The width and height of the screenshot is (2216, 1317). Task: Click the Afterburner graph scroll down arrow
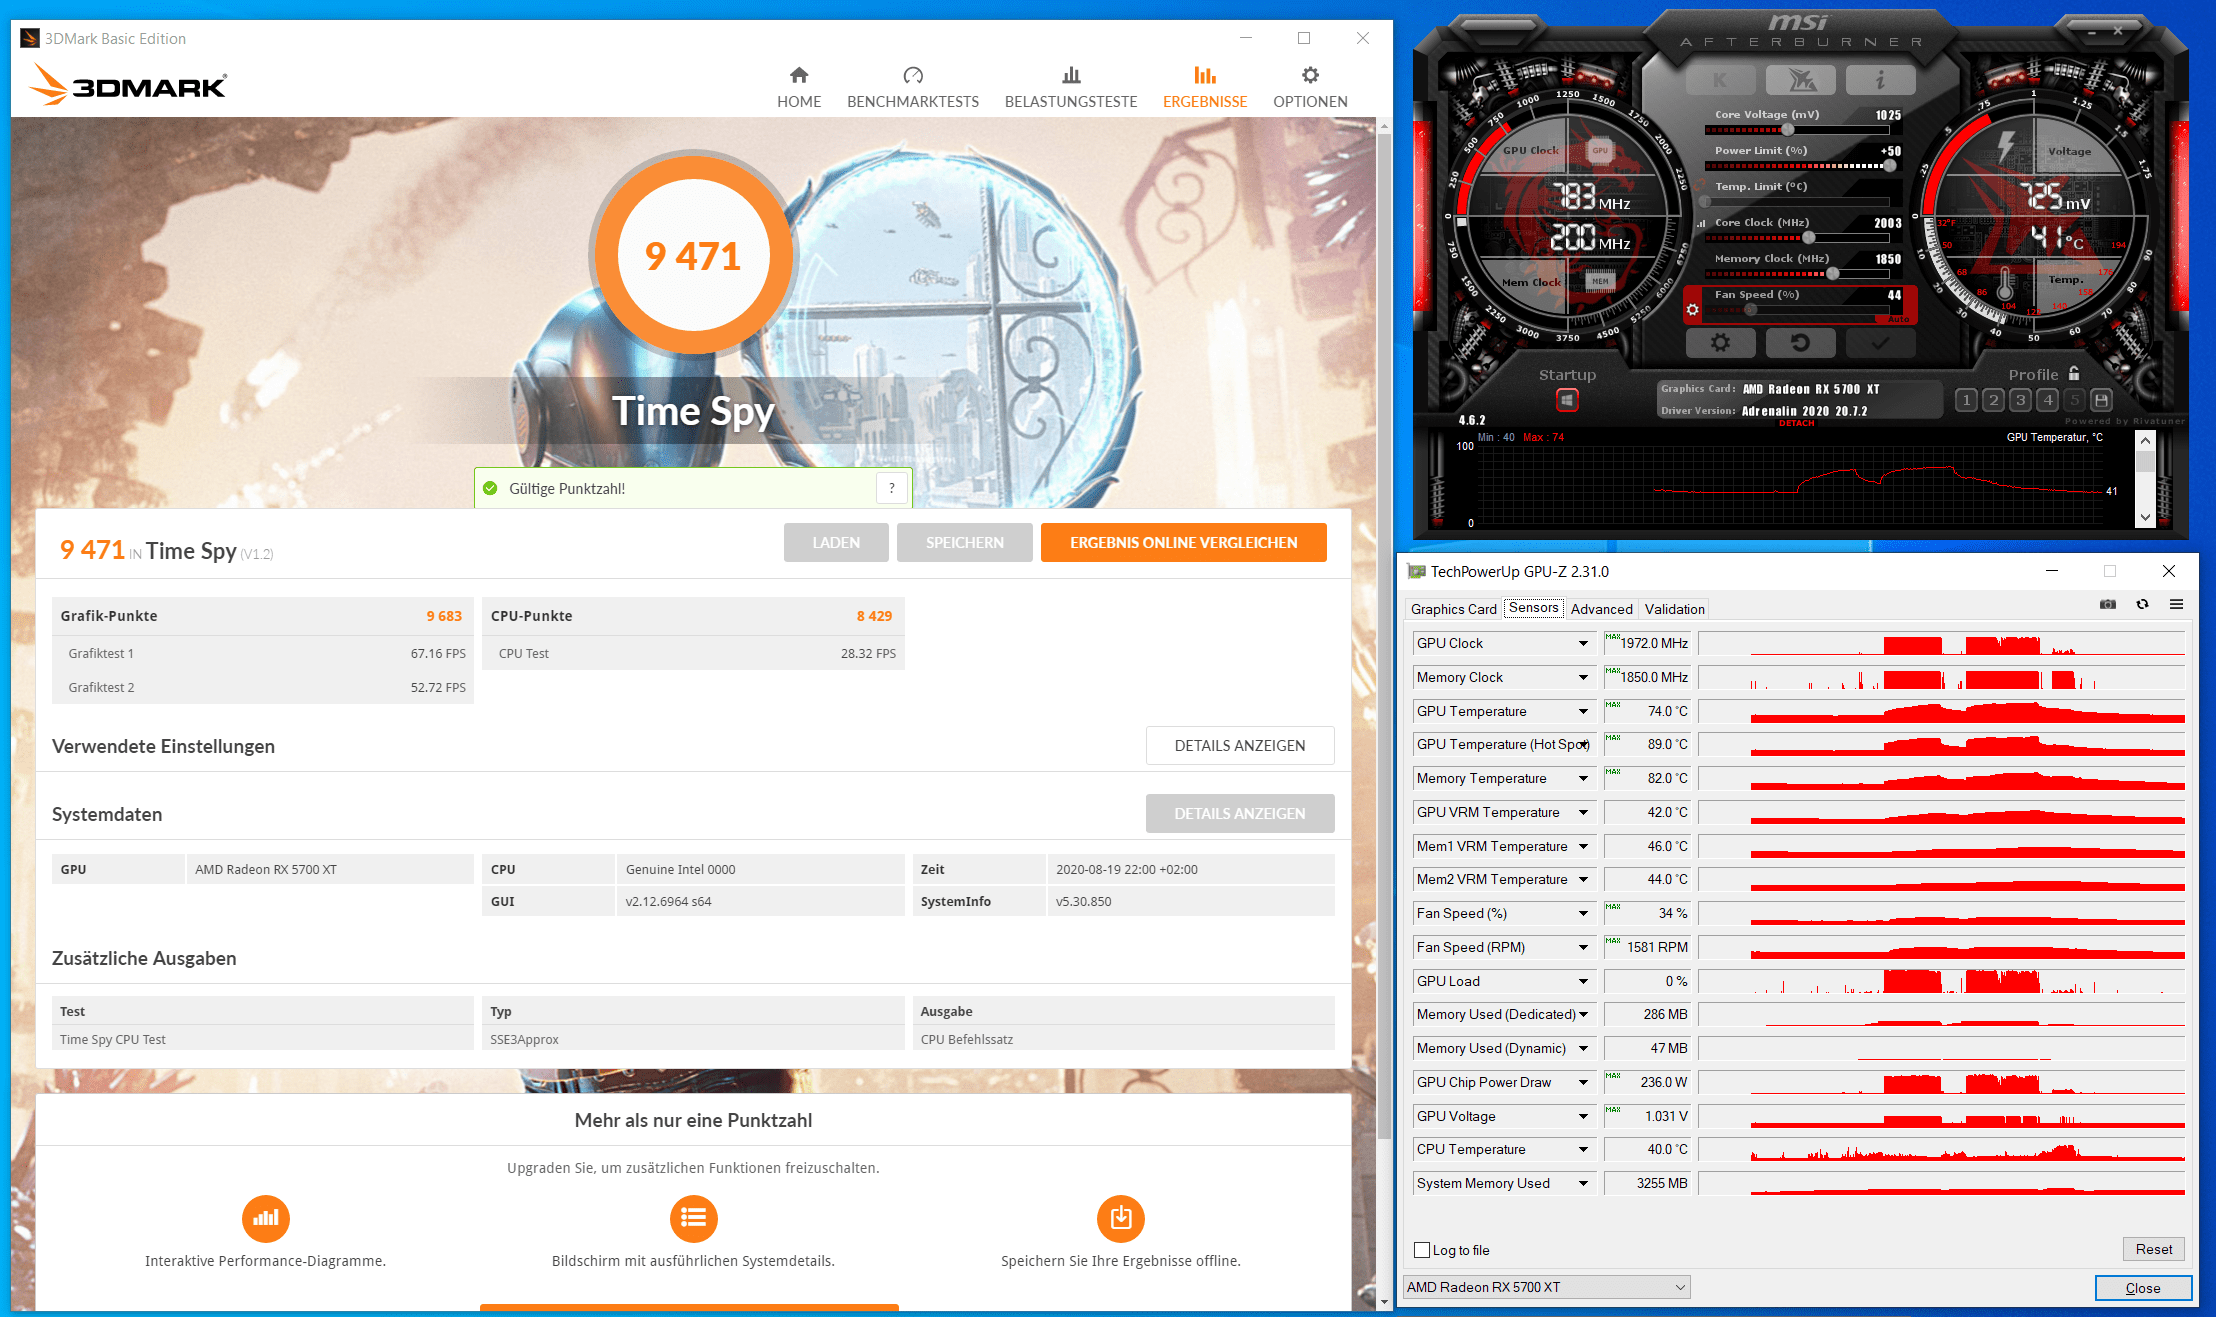pos(2144,517)
